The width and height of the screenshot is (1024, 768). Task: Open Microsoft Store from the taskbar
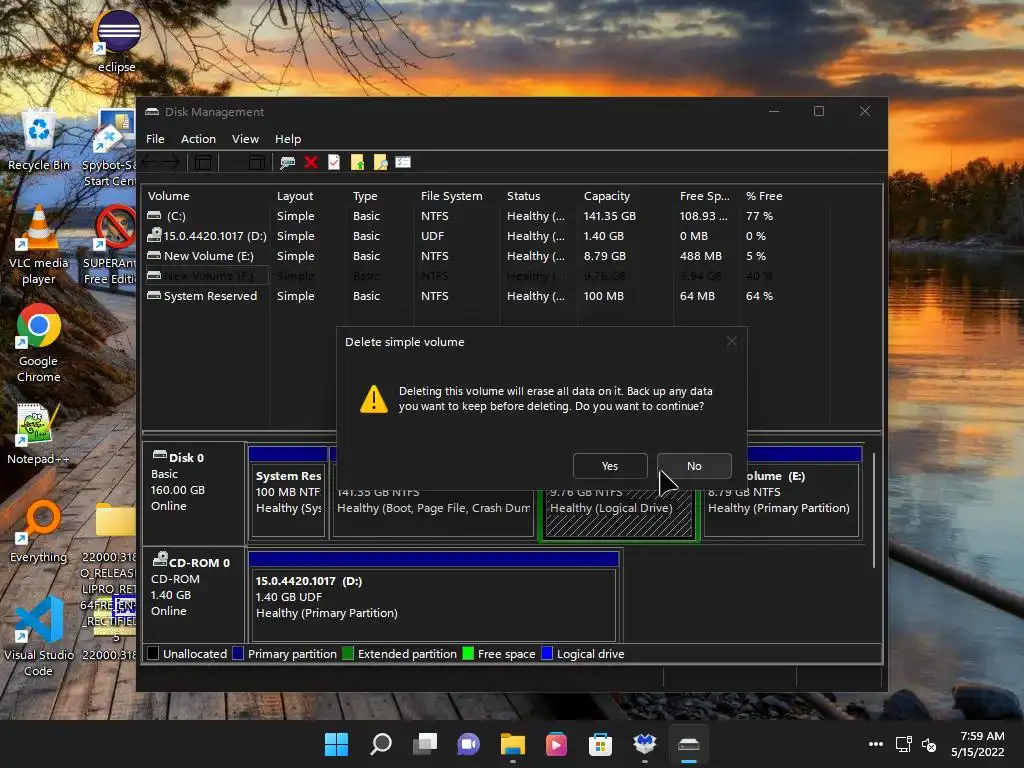tap(600, 744)
